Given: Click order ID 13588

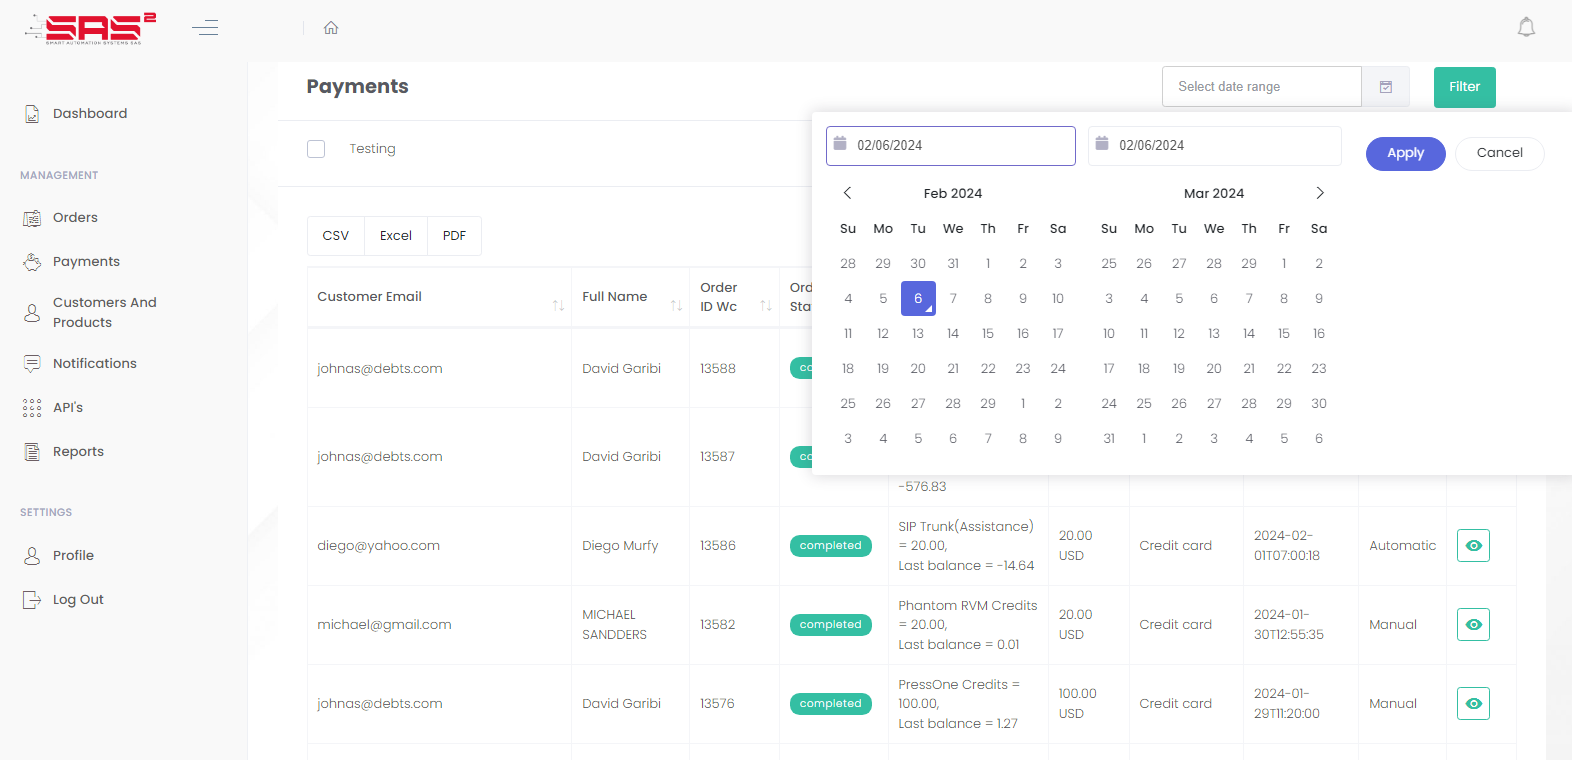Looking at the screenshot, I should pyautogui.click(x=718, y=369).
